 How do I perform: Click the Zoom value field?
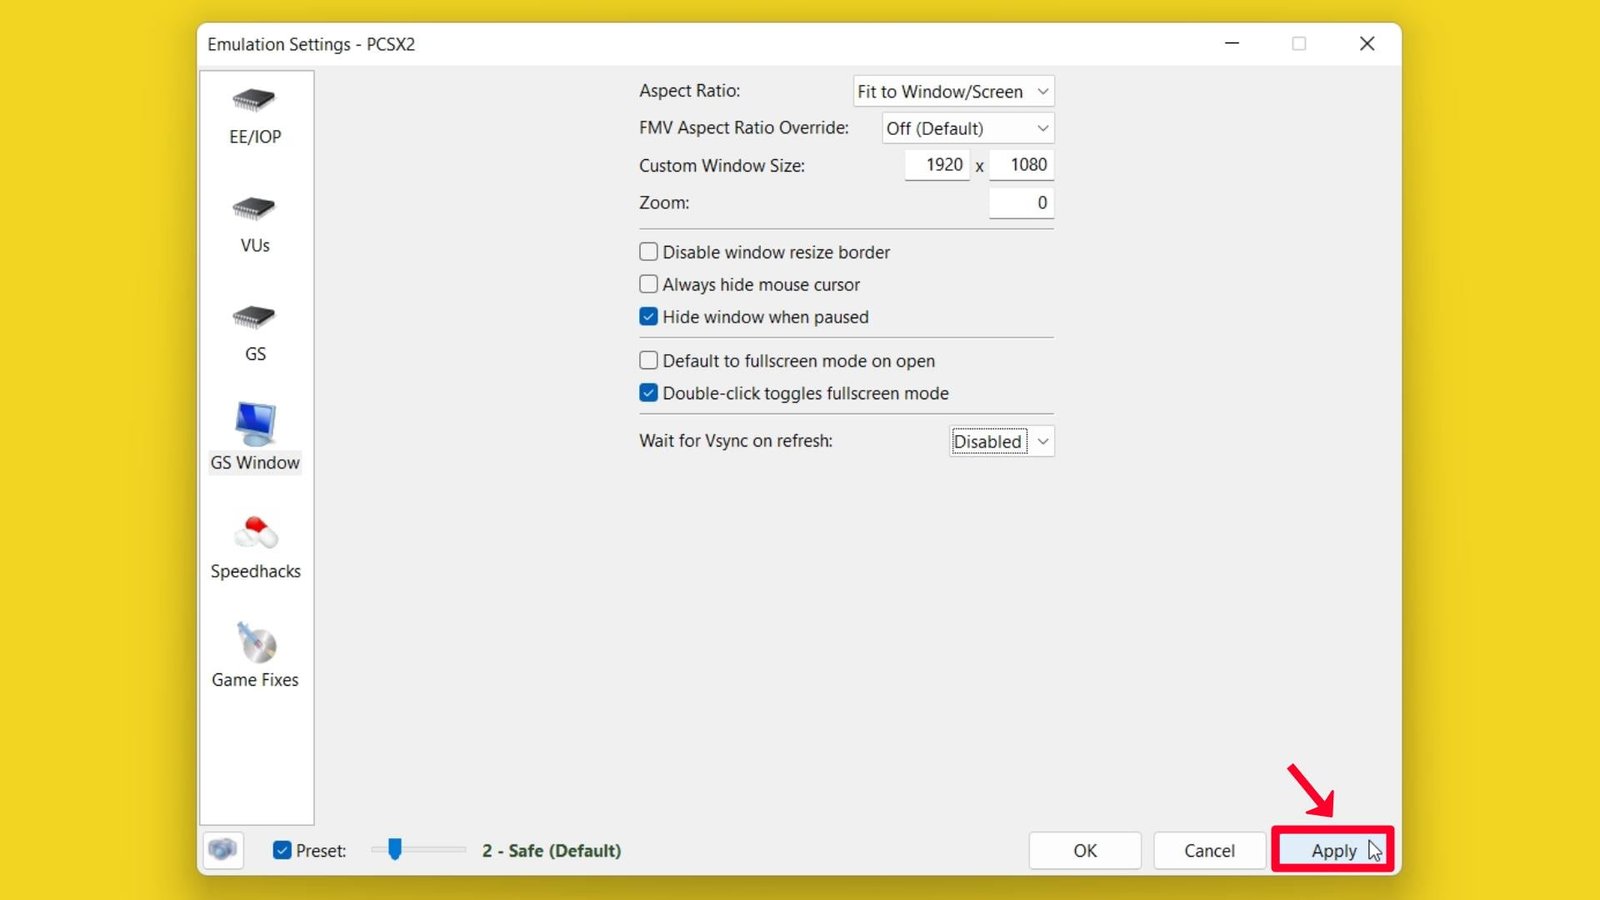1022,203
